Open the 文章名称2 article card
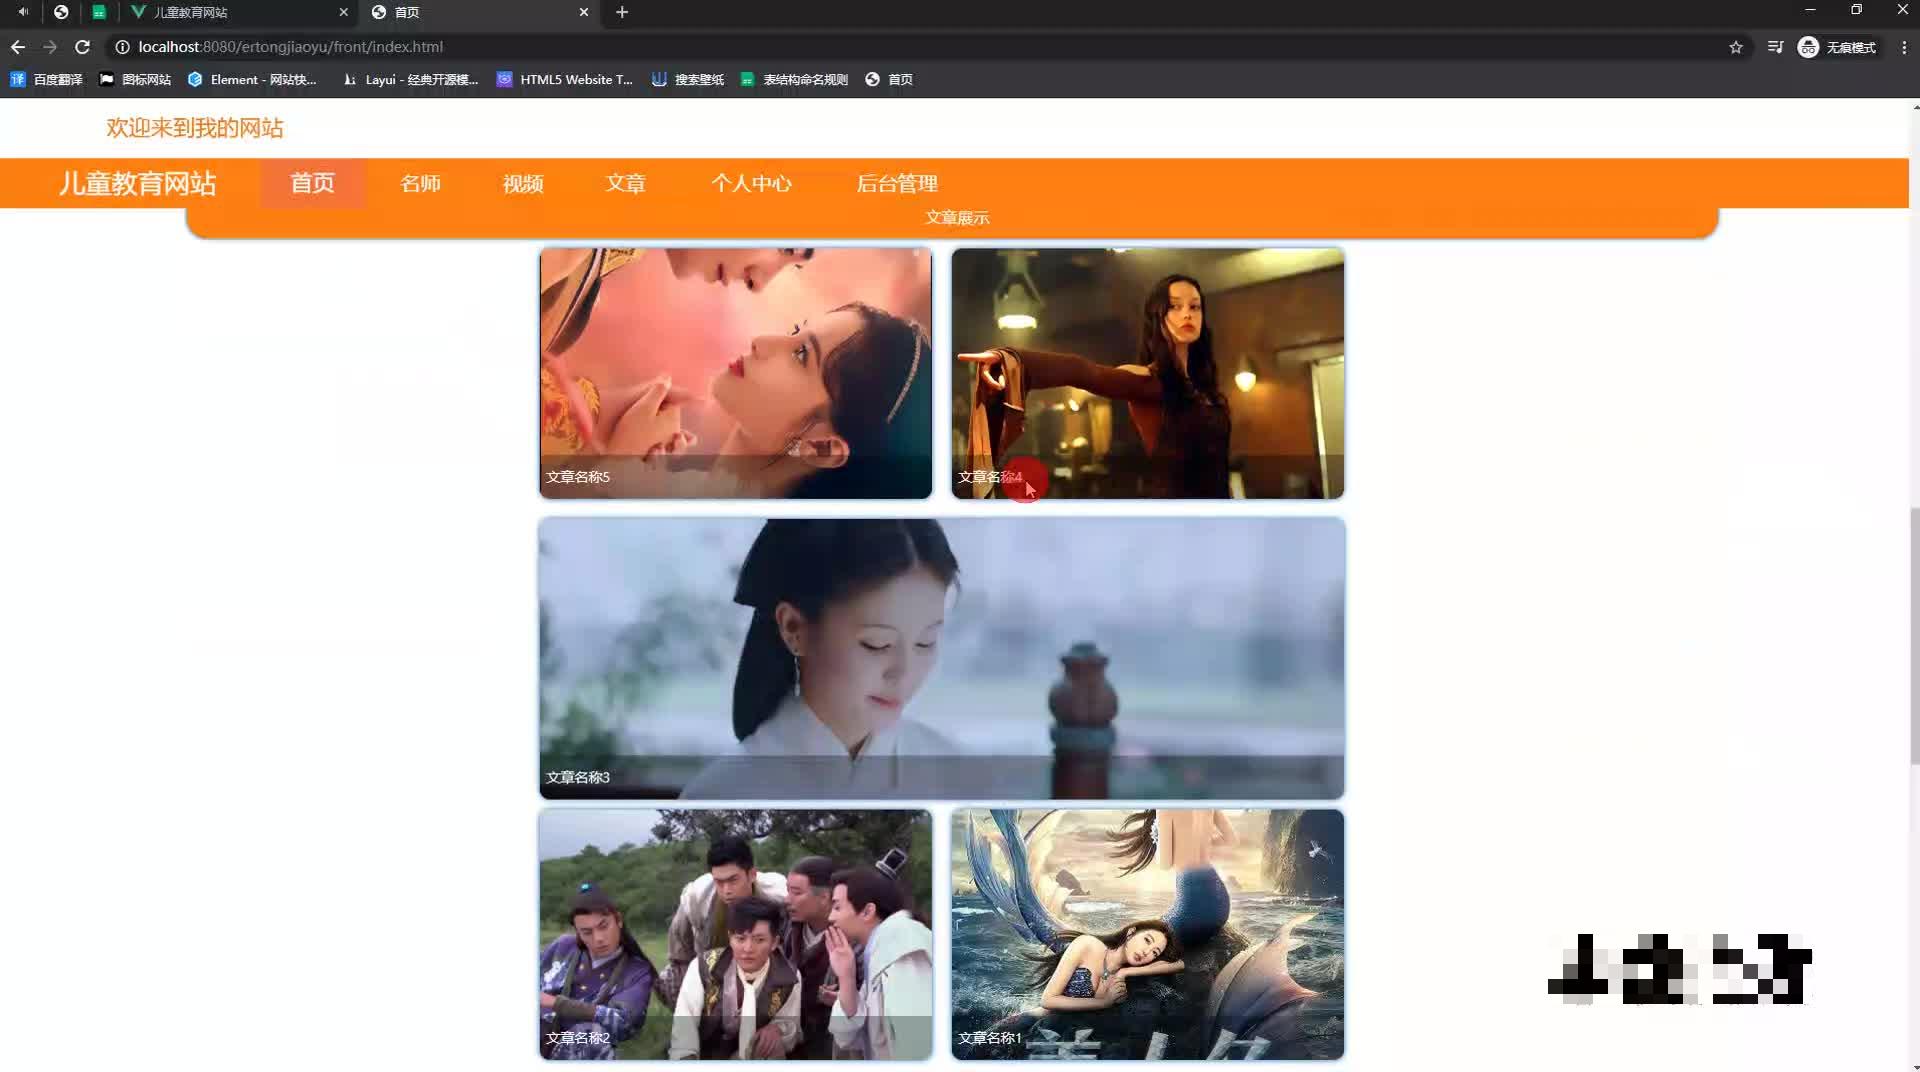The height and width of the screenshot is (1072, 1920). 736,934
